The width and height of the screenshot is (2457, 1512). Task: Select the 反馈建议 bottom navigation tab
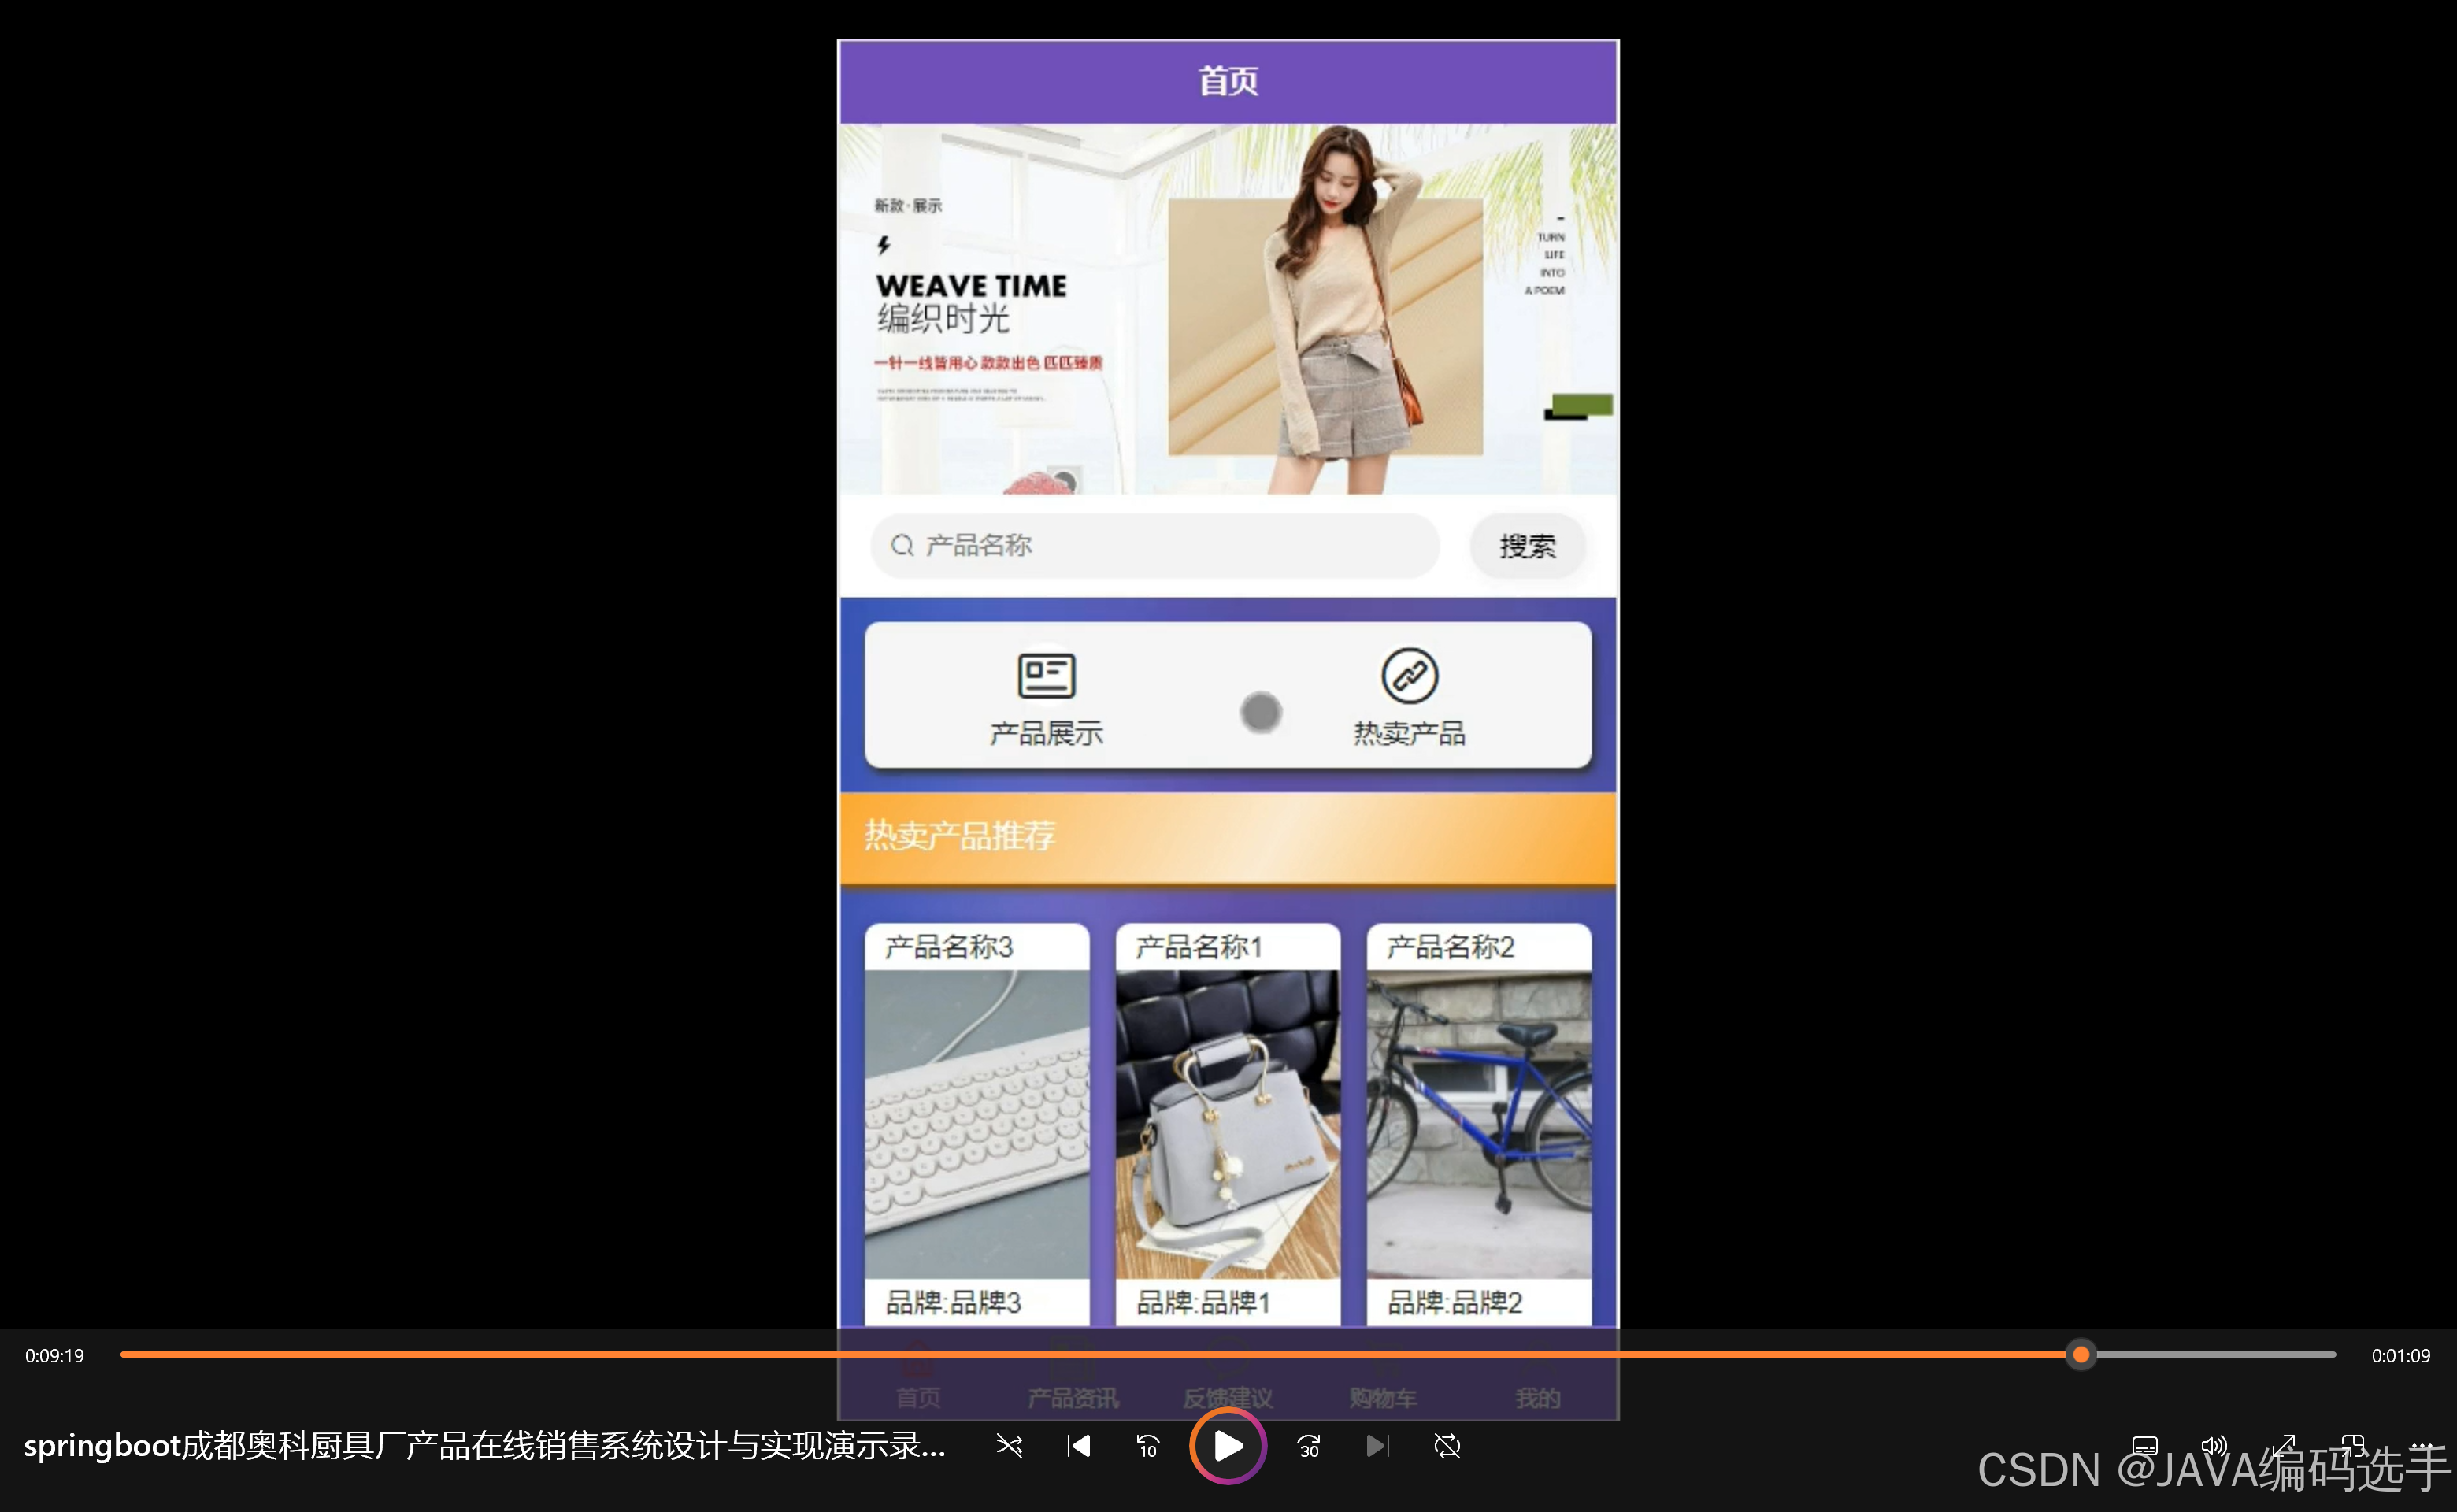pyautogui.click(x=1228, y=1376)
